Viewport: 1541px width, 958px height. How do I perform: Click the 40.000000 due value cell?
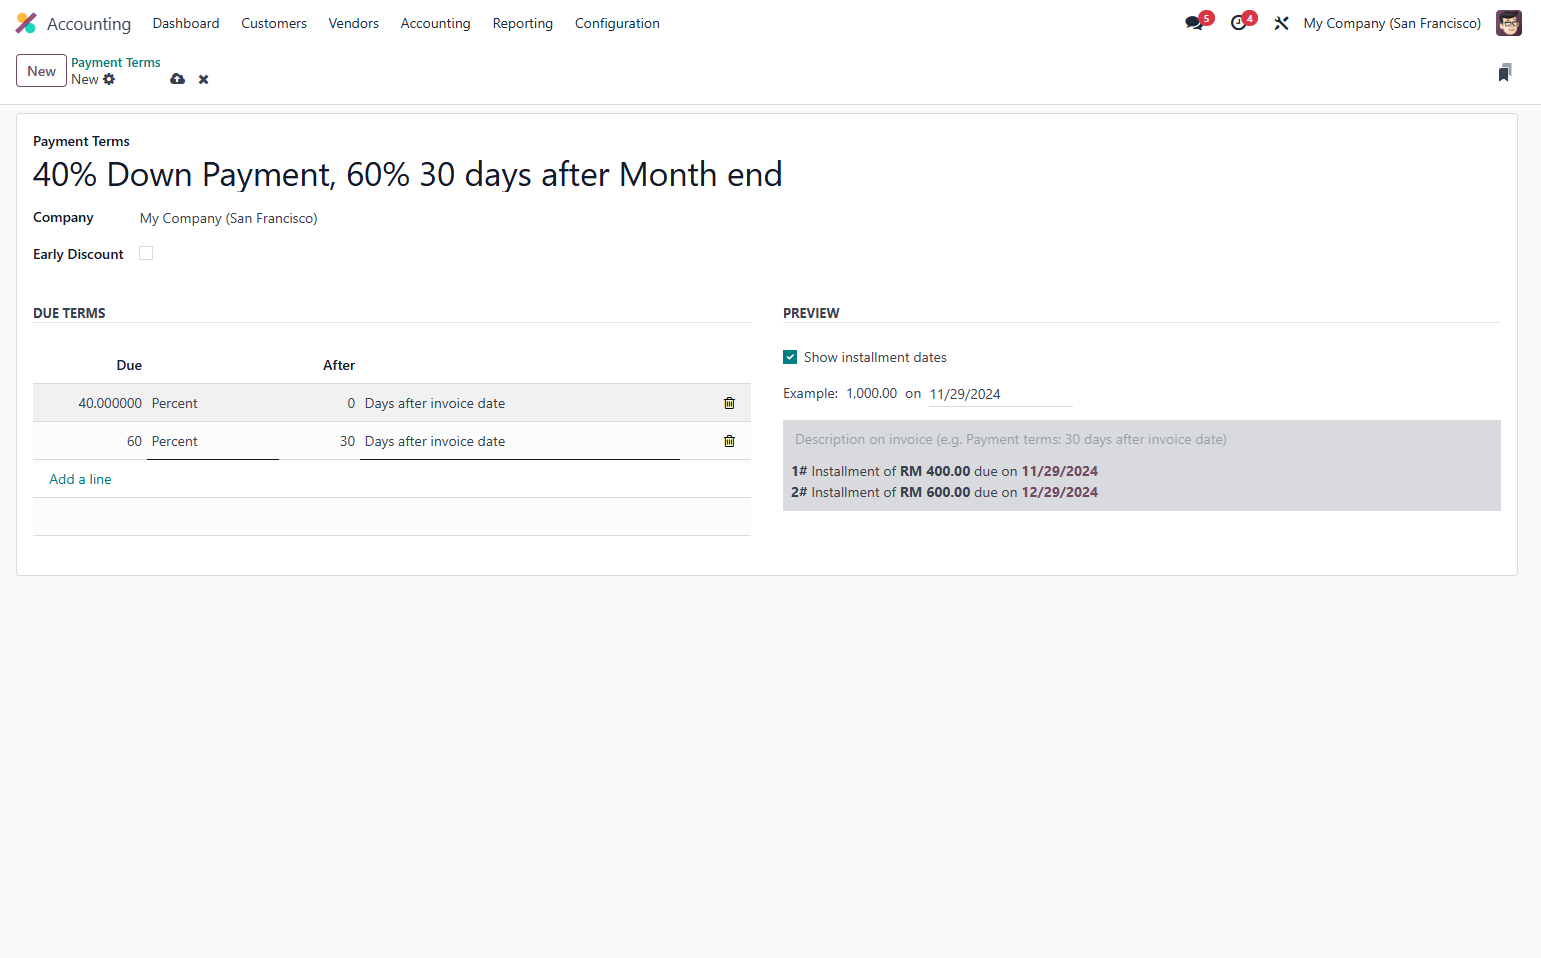[x=110, y=403]
